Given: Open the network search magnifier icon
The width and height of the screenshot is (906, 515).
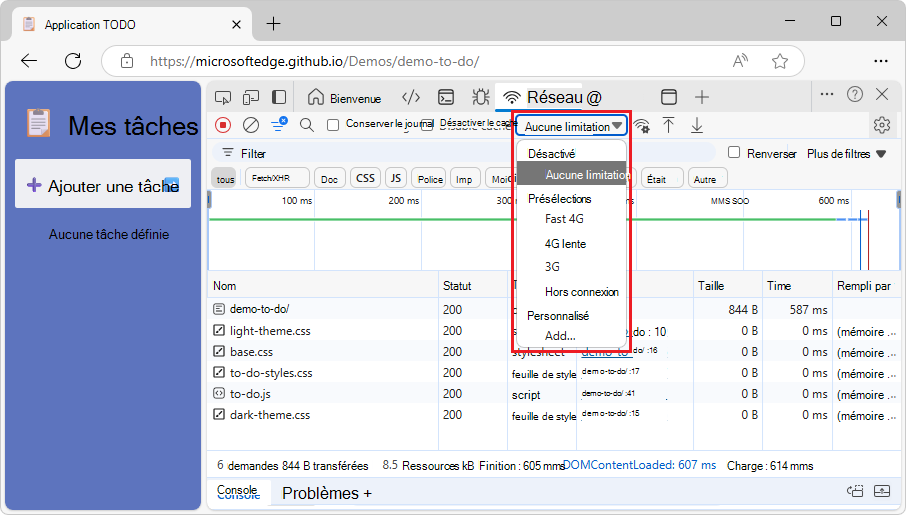Looking at the screenshot, I should pyautogui.click(x=307, y=125).
